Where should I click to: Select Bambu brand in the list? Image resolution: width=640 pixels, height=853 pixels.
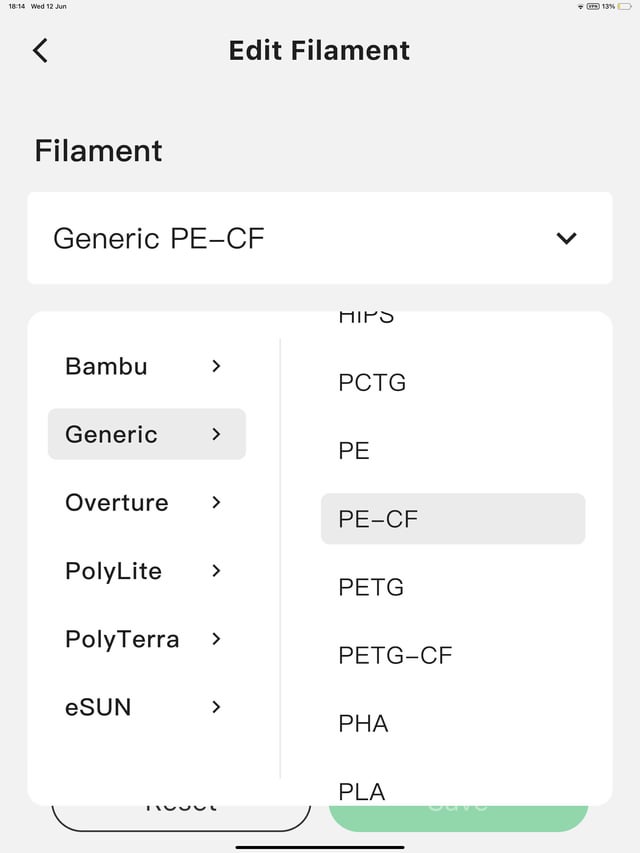coord(106,366)
